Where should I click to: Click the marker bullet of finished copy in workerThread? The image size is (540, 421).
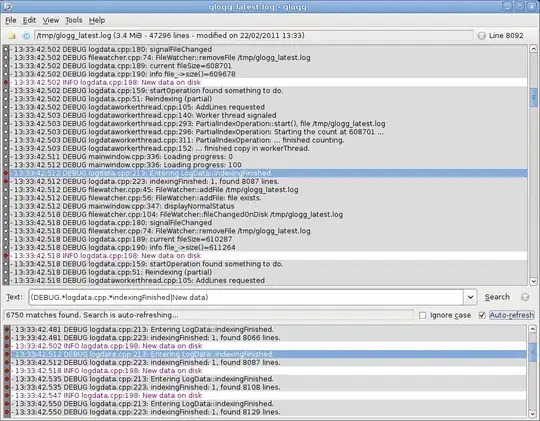[x=6, y=148]
